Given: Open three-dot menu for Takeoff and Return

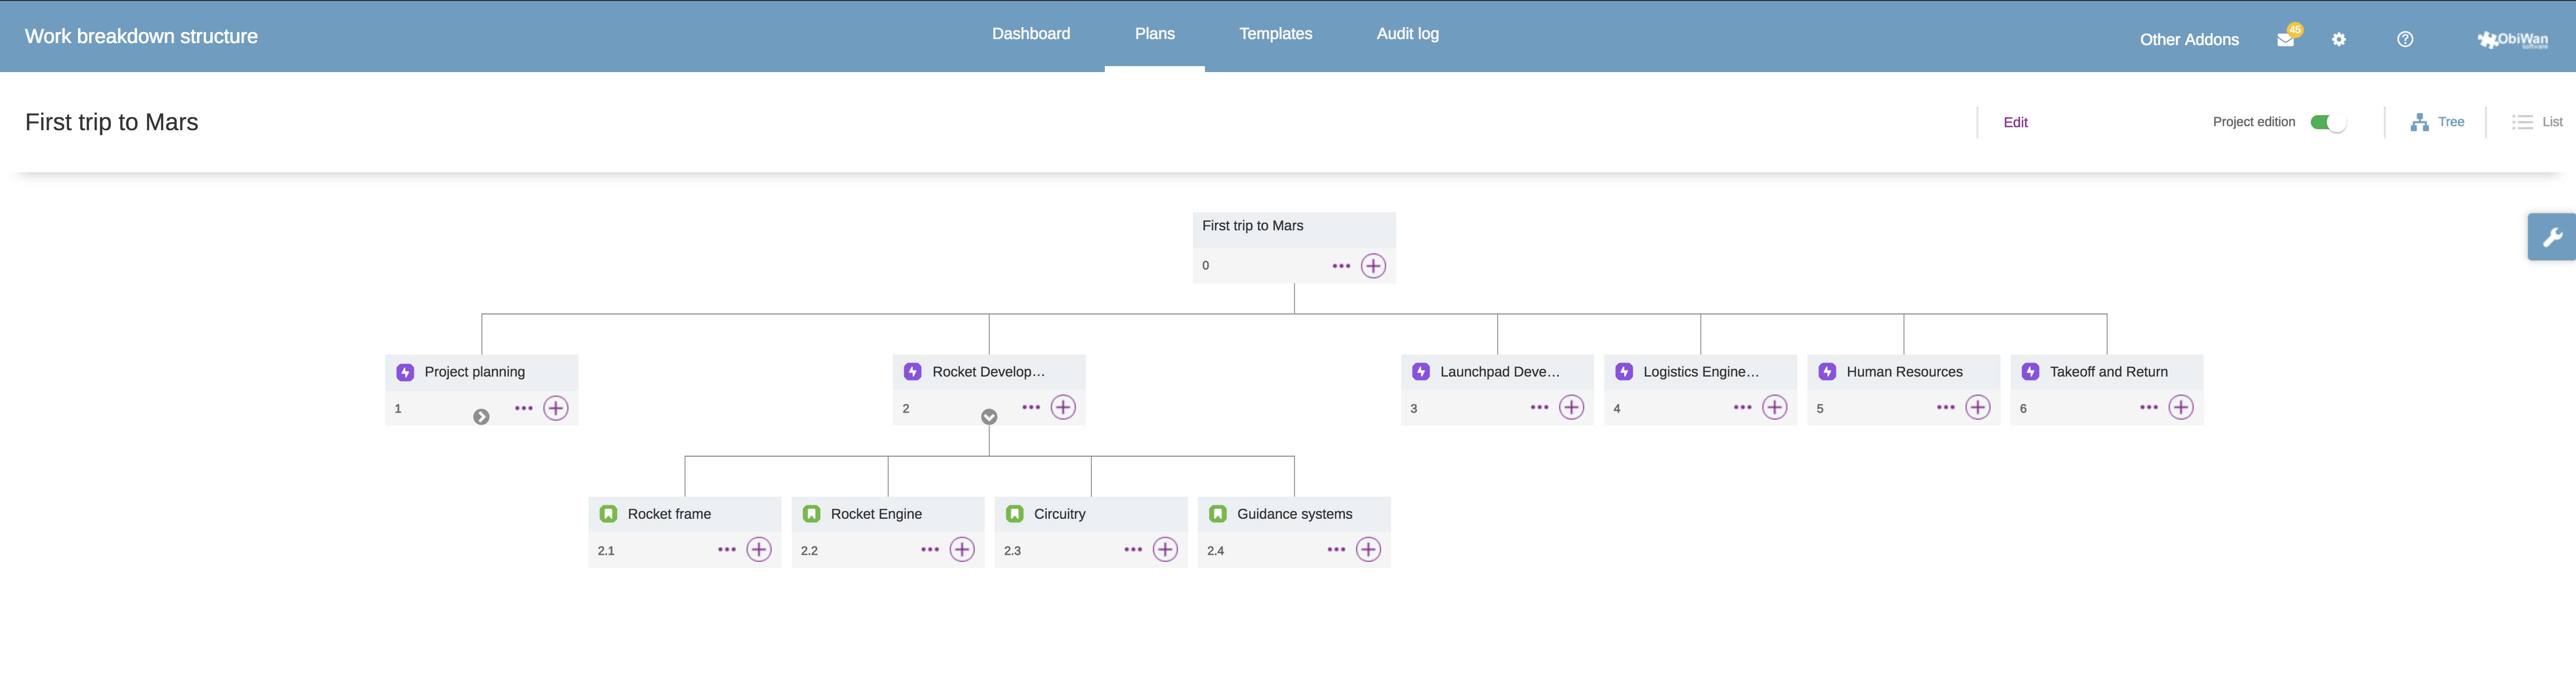Looking at the screenshot, I should [x=2148, y=408].
